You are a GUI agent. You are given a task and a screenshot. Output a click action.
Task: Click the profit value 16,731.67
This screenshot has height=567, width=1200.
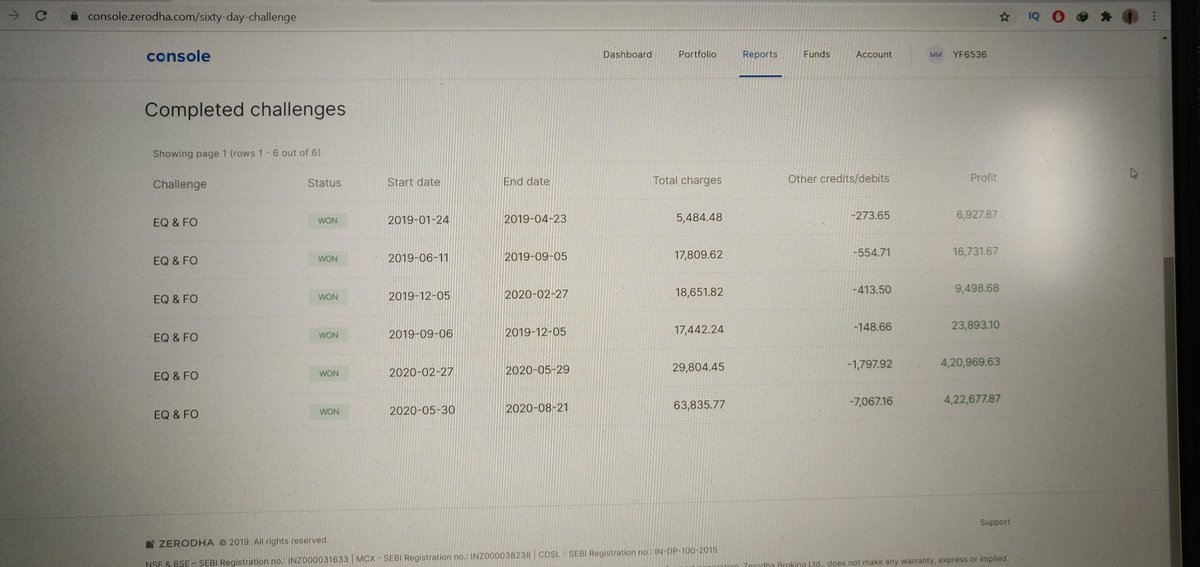(975, 251)
